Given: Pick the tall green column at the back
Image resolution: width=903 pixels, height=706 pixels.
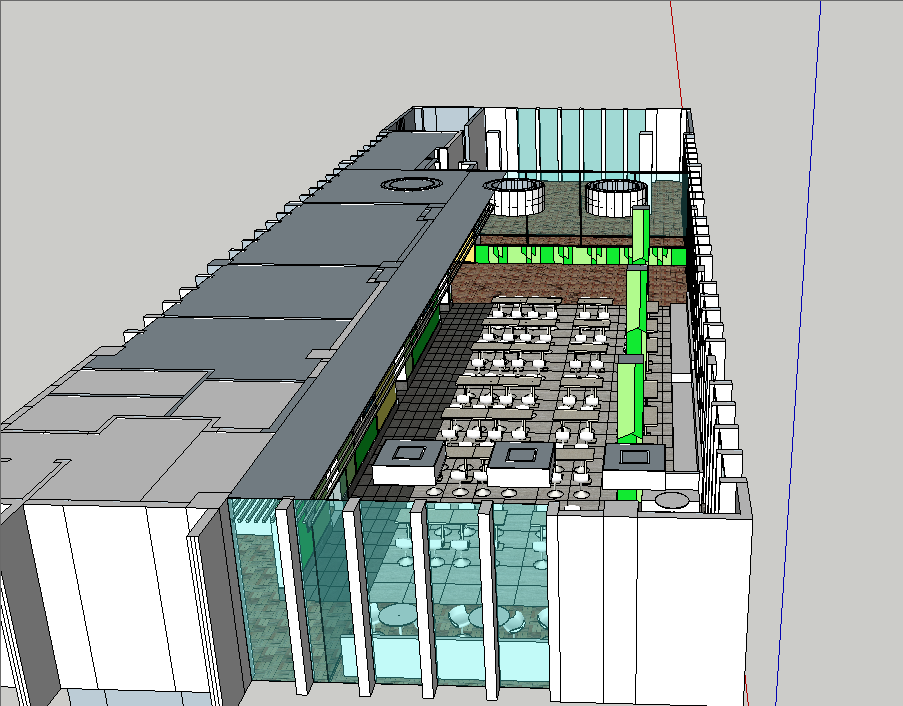Looking at the screenshot, I should coord(640,233).
